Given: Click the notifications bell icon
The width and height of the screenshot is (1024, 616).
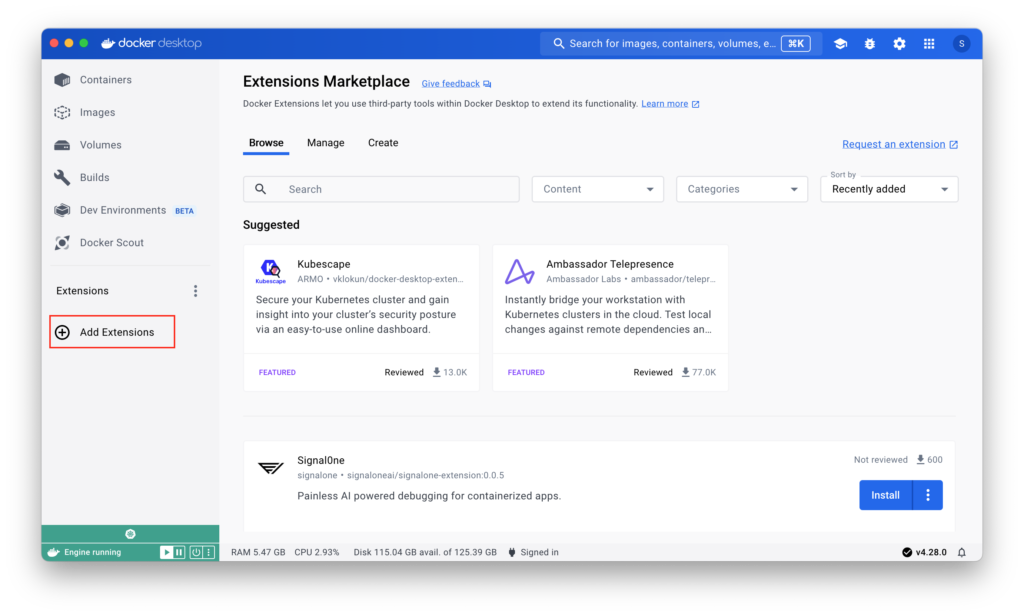Looking at the screenshot, I should click(962, 552).
